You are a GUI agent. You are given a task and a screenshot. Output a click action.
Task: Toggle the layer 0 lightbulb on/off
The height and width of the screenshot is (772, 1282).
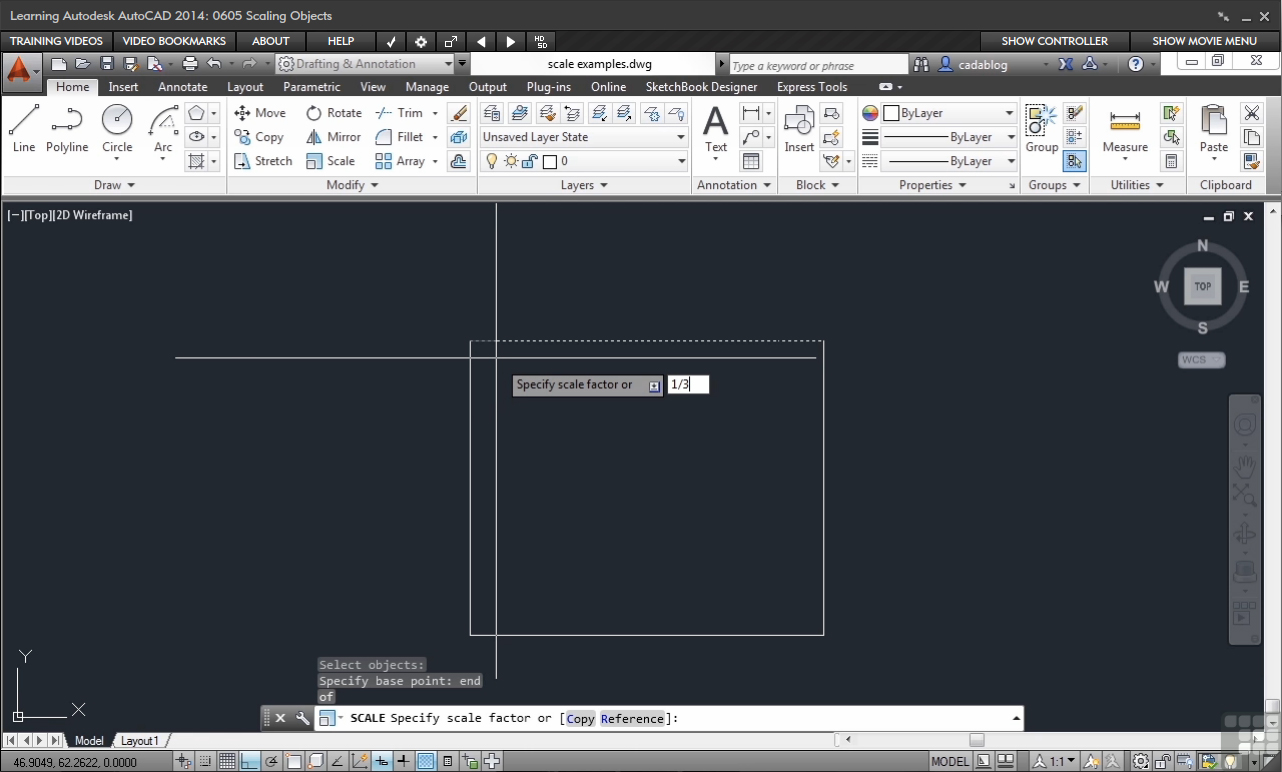491,161
